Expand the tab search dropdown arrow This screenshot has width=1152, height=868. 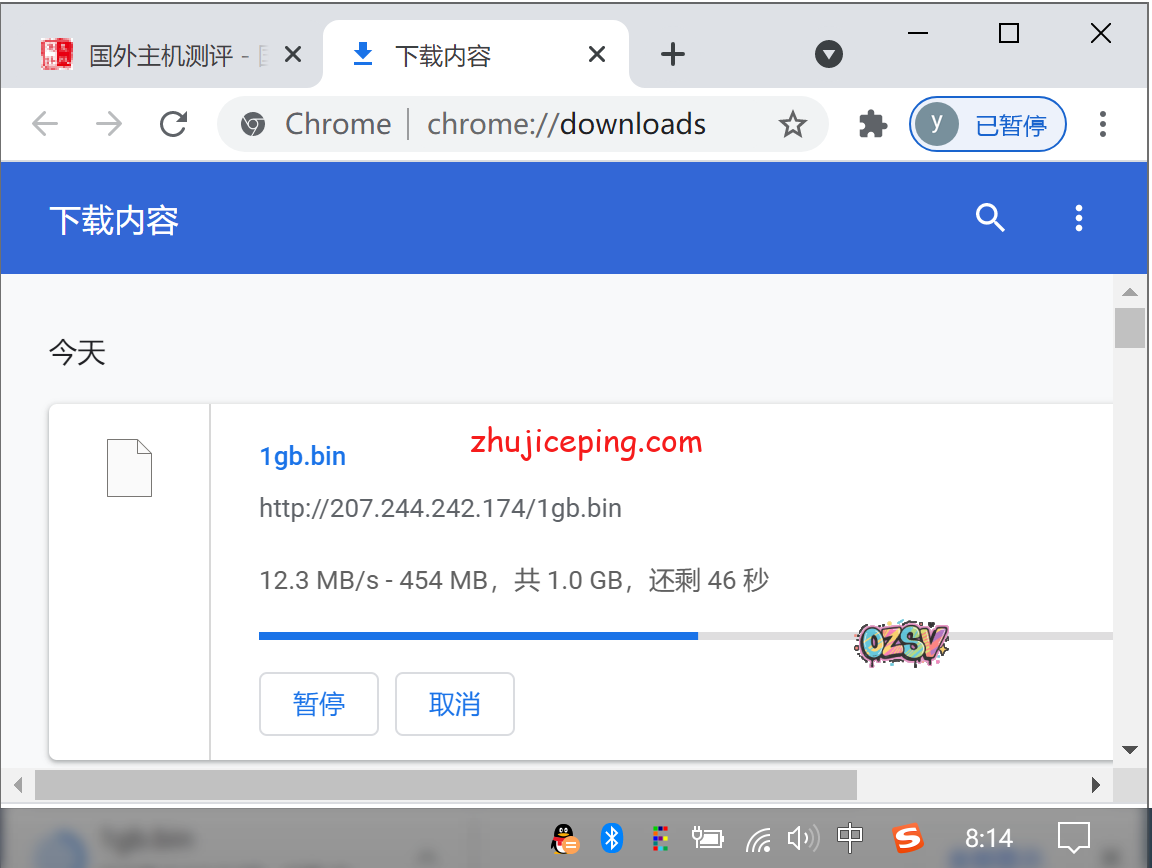[829, 55]
